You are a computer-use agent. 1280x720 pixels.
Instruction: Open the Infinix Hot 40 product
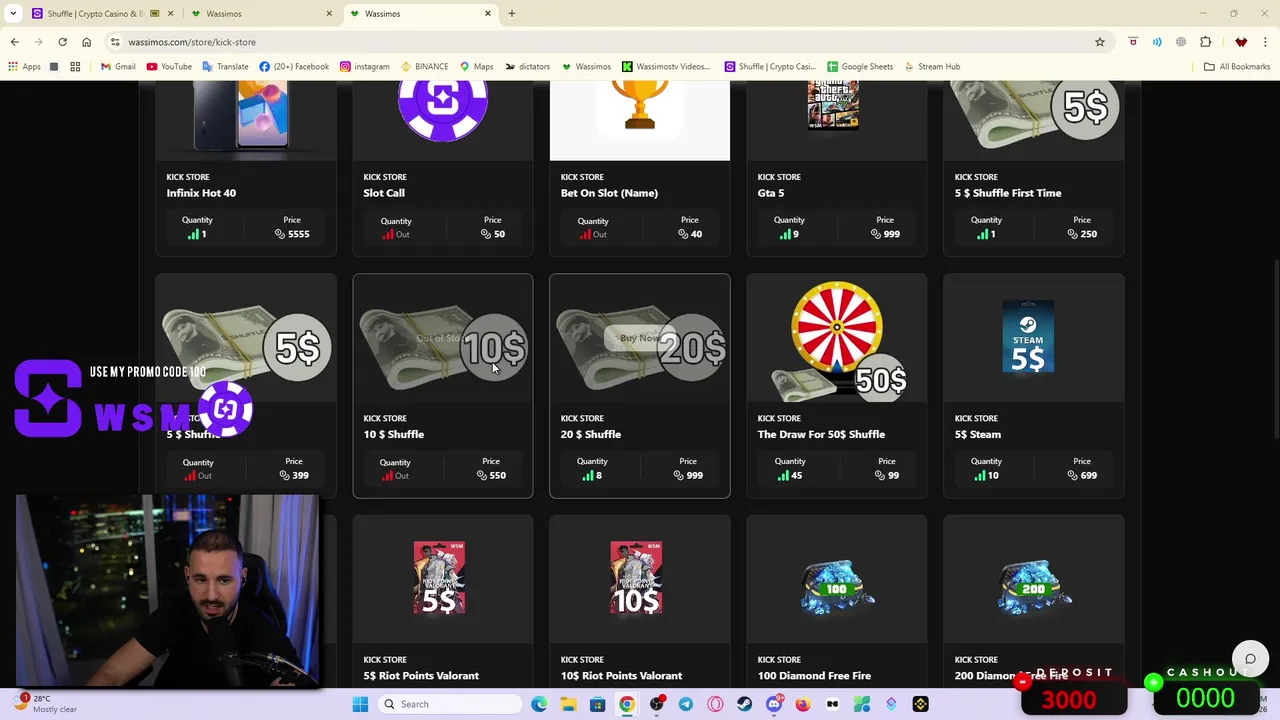point(201,193)
